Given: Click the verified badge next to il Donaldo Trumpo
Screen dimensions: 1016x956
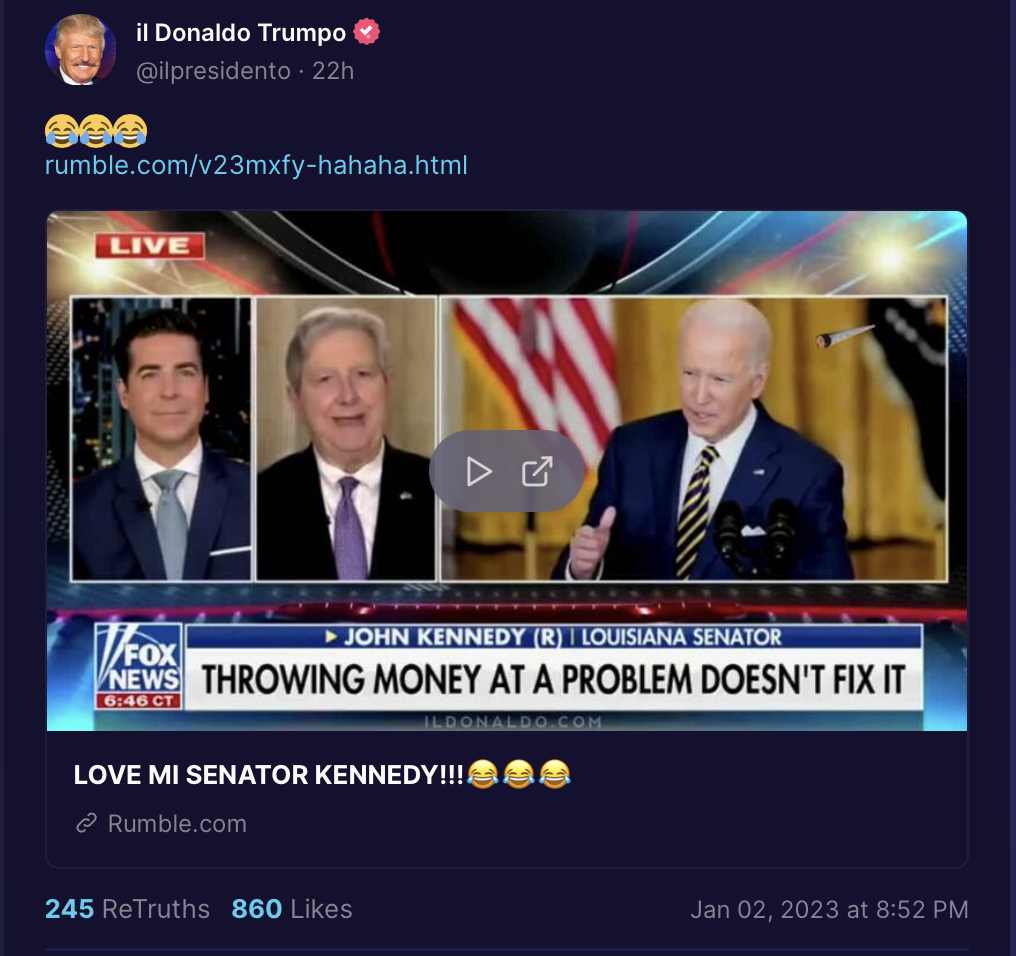Looking at the screenshot, I should [x=366, y=32].
